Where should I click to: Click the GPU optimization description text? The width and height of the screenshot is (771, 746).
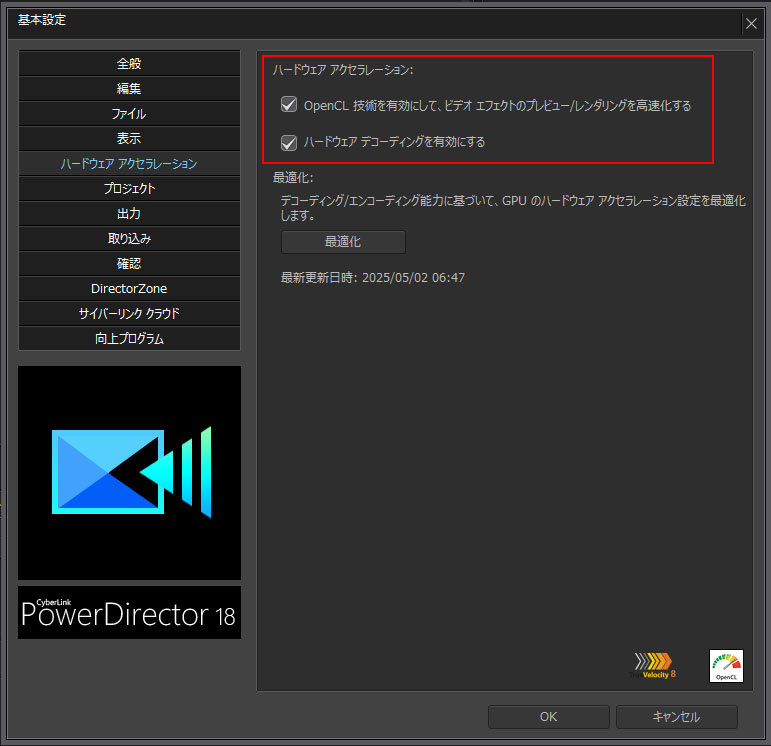[513, 208]
